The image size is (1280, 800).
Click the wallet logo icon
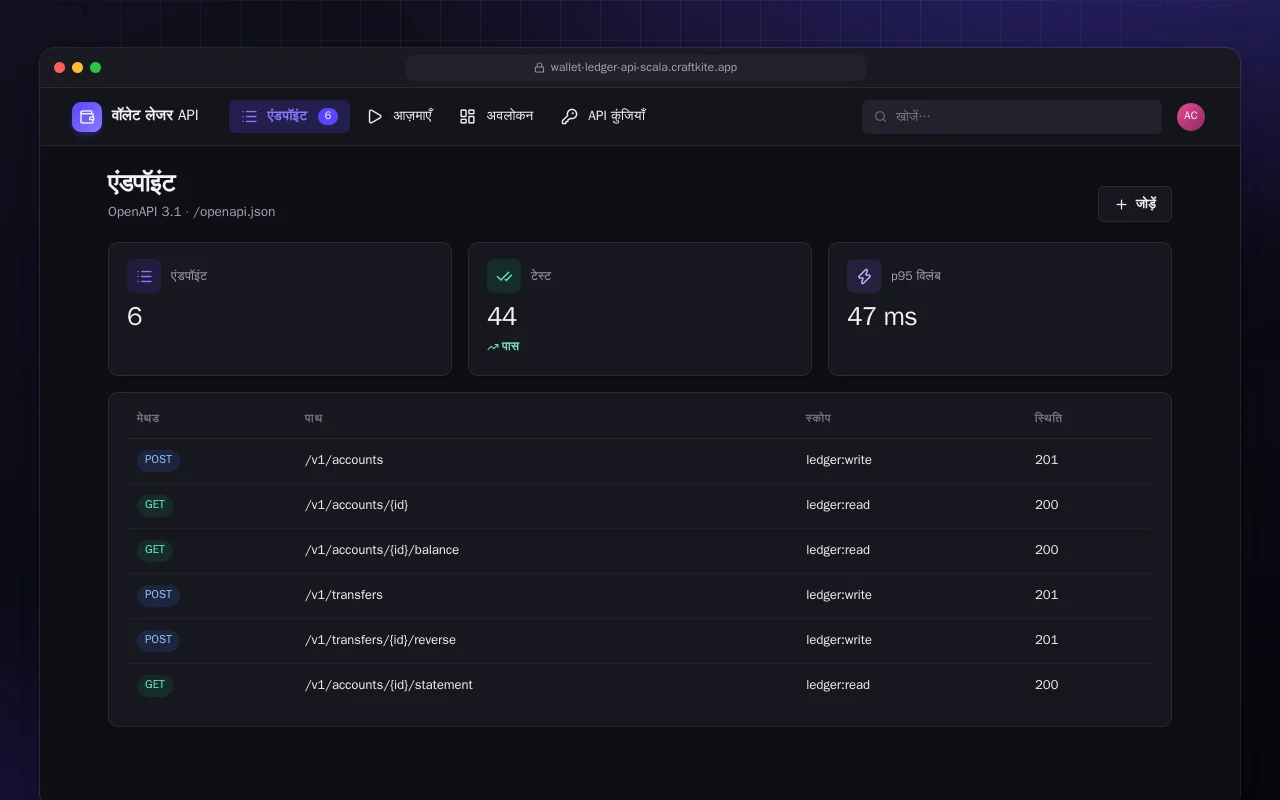(87, 117)
